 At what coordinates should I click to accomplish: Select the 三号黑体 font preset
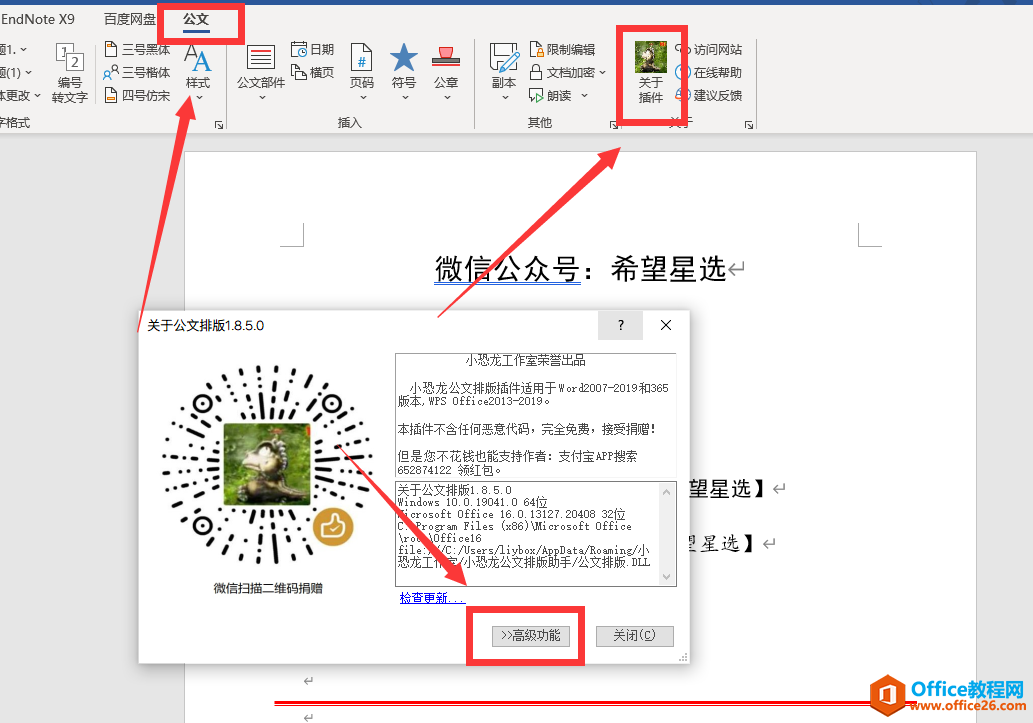point(137,48)
